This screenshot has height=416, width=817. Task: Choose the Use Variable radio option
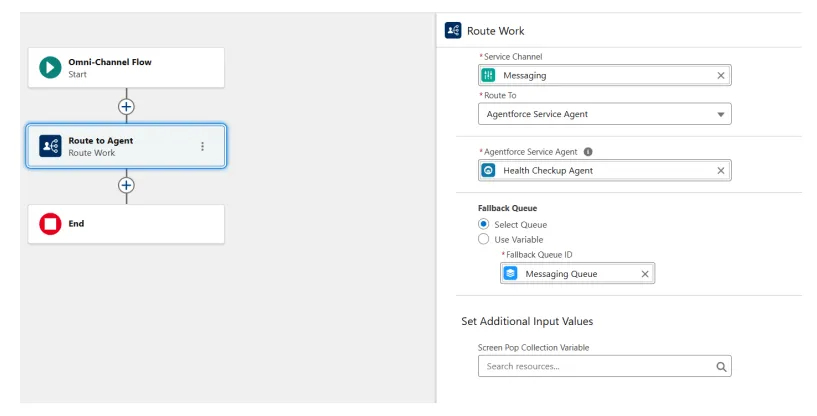[x=484, y=240]
